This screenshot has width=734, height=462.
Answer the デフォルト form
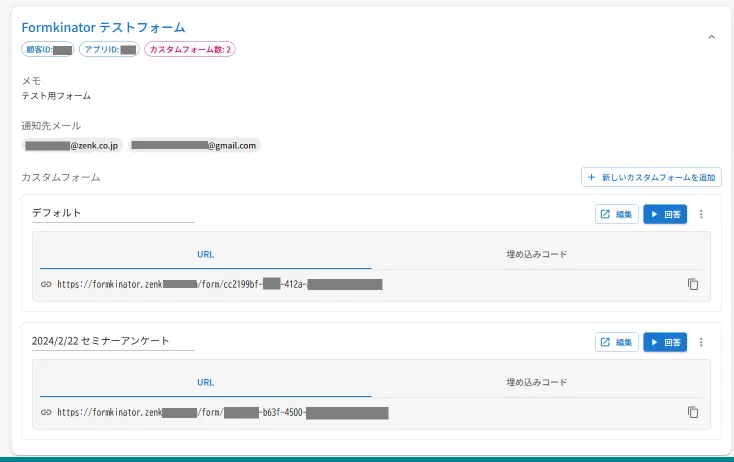(x=665, y=214)
